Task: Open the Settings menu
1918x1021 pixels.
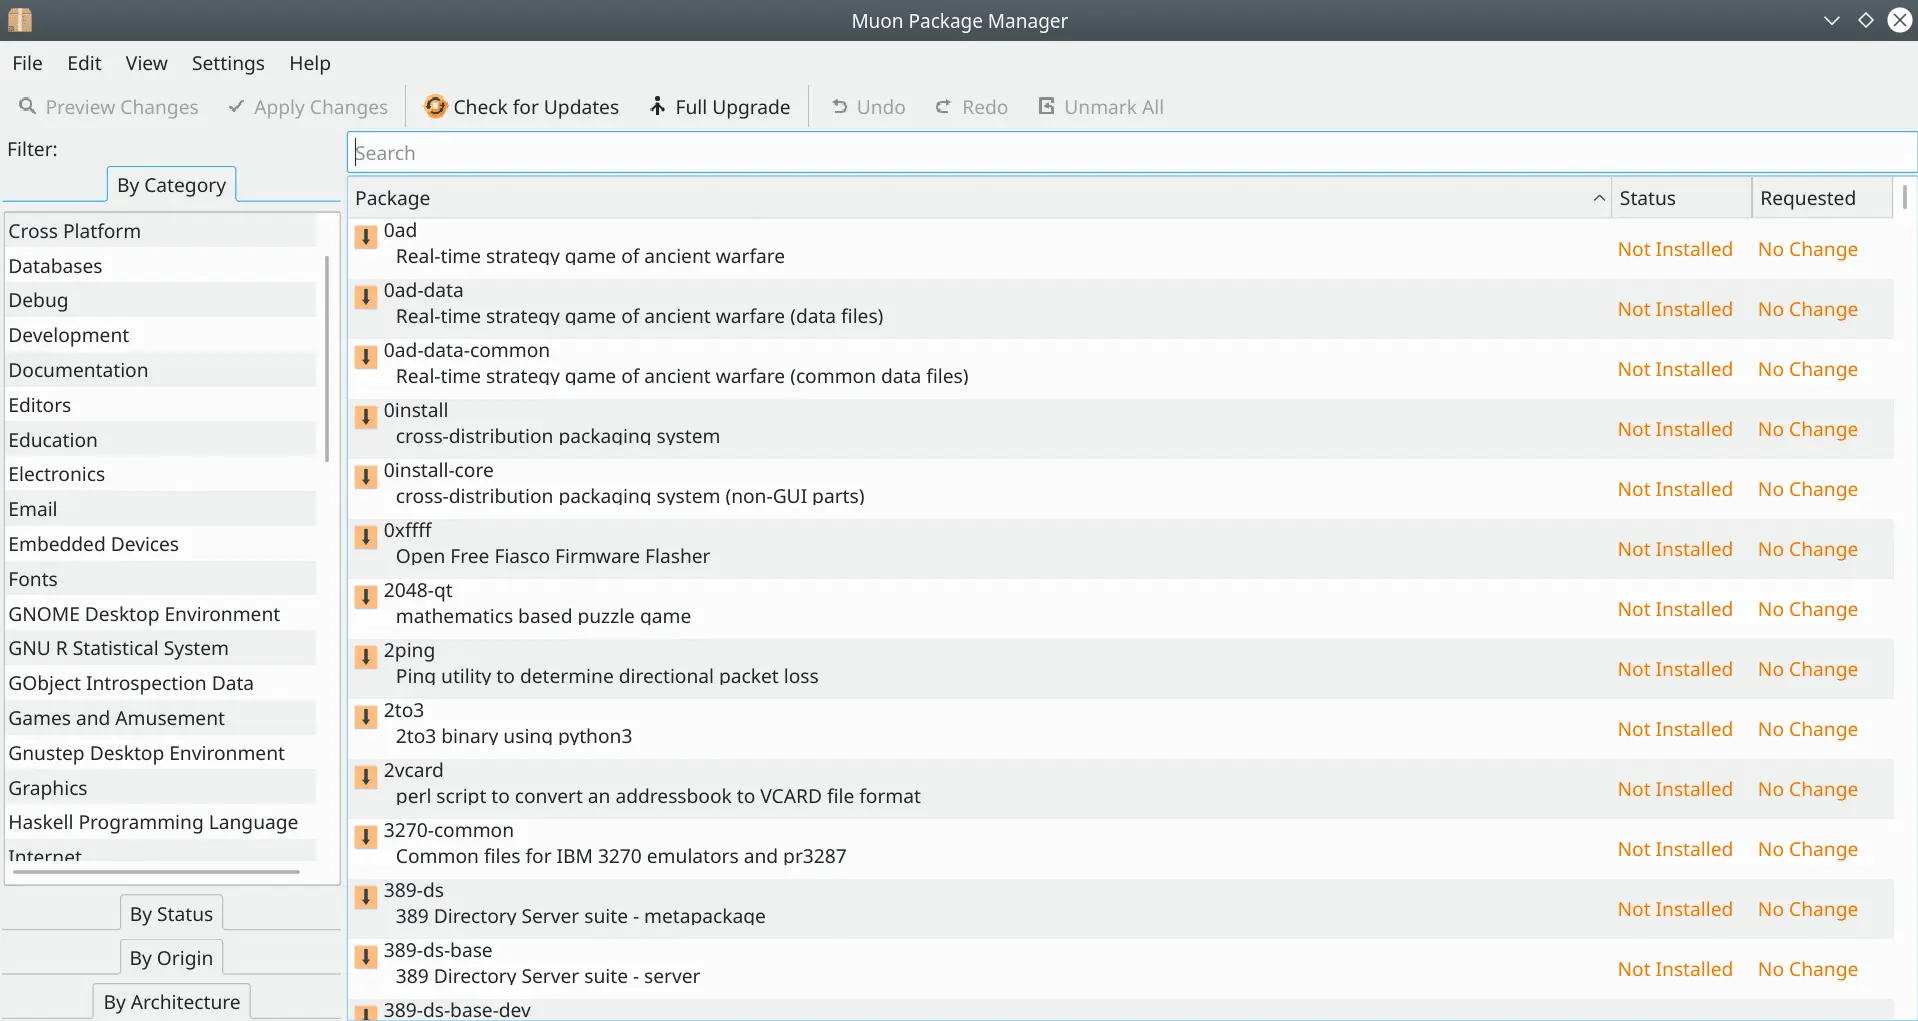Action: point(228,63)
